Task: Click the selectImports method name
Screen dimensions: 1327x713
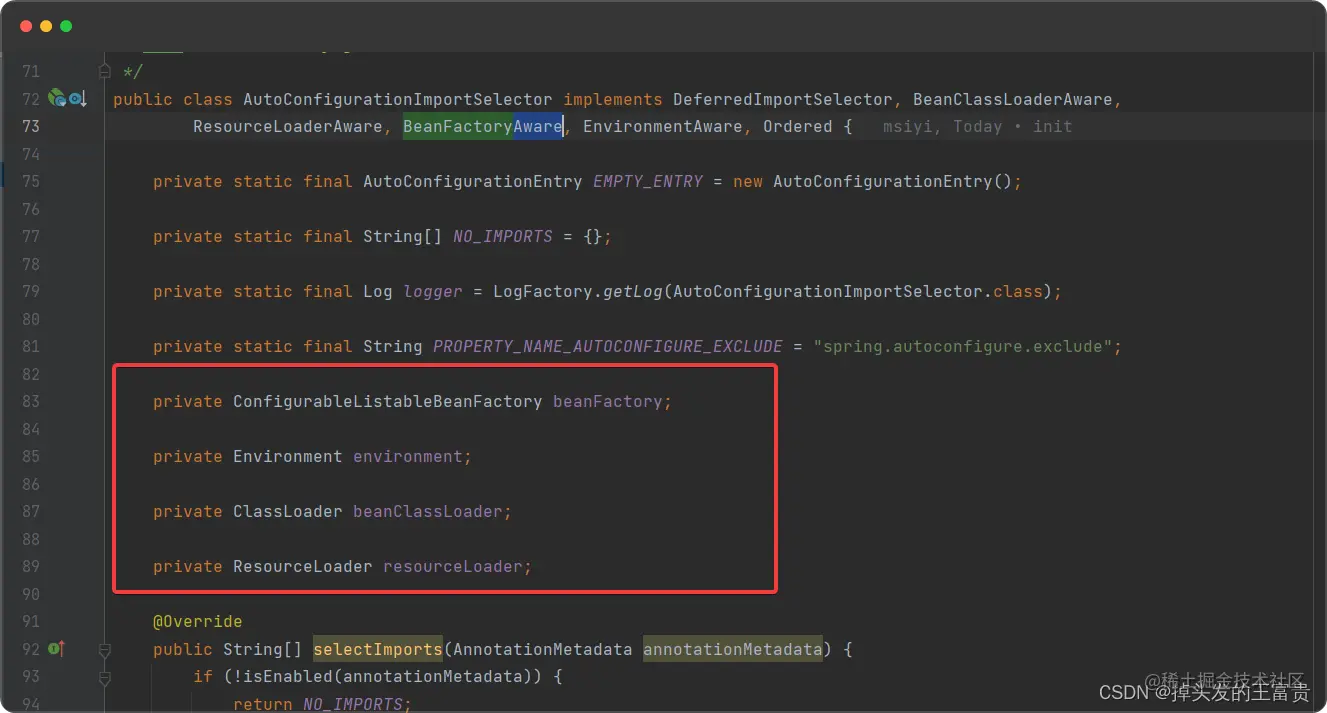Action: click(377, 650)
